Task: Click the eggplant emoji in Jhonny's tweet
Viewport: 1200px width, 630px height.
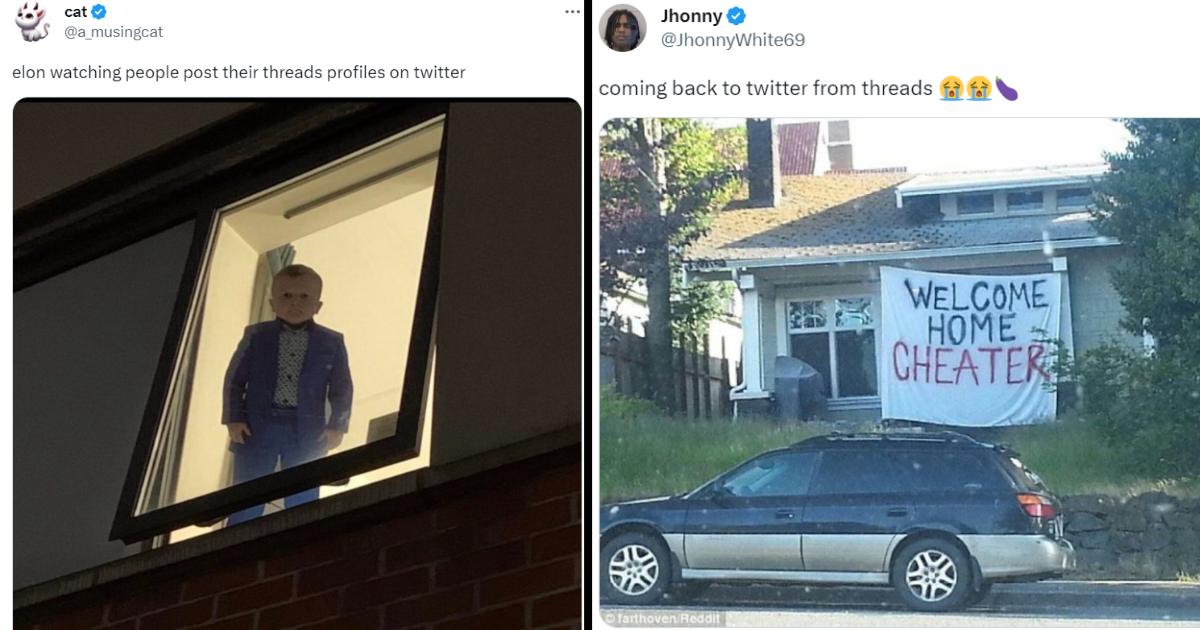Action: coord(1006,89)
